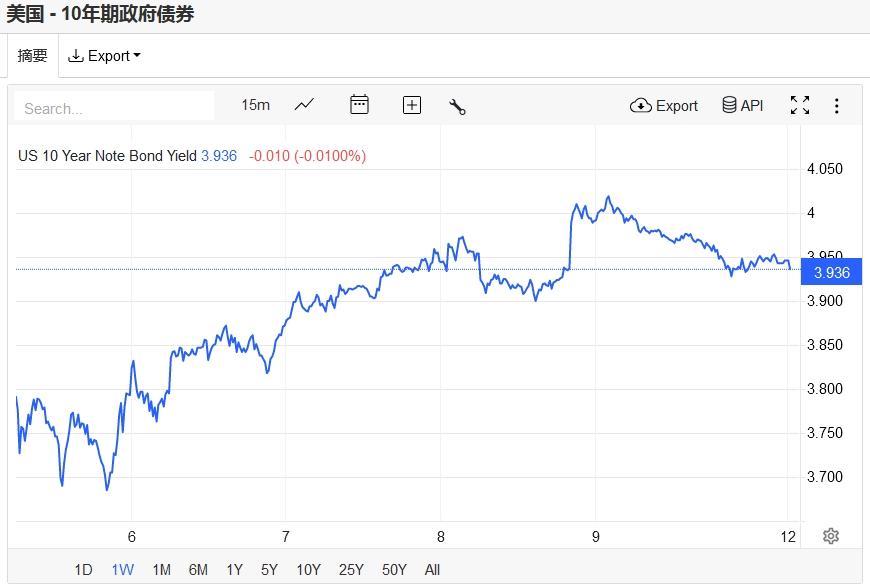Open the API database icon

tap(742, 105)
